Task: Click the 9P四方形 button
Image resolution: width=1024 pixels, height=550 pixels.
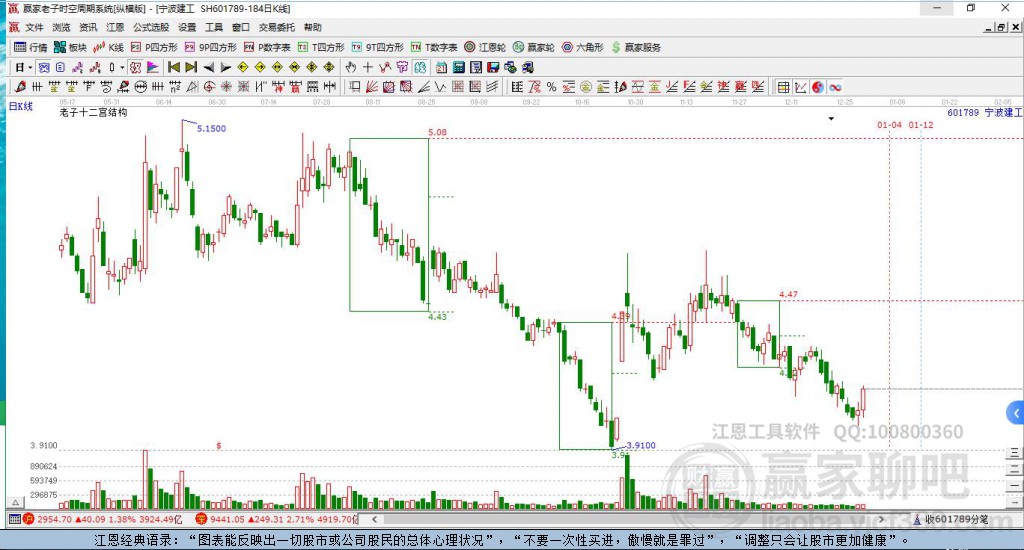Action: coord(211,47)
